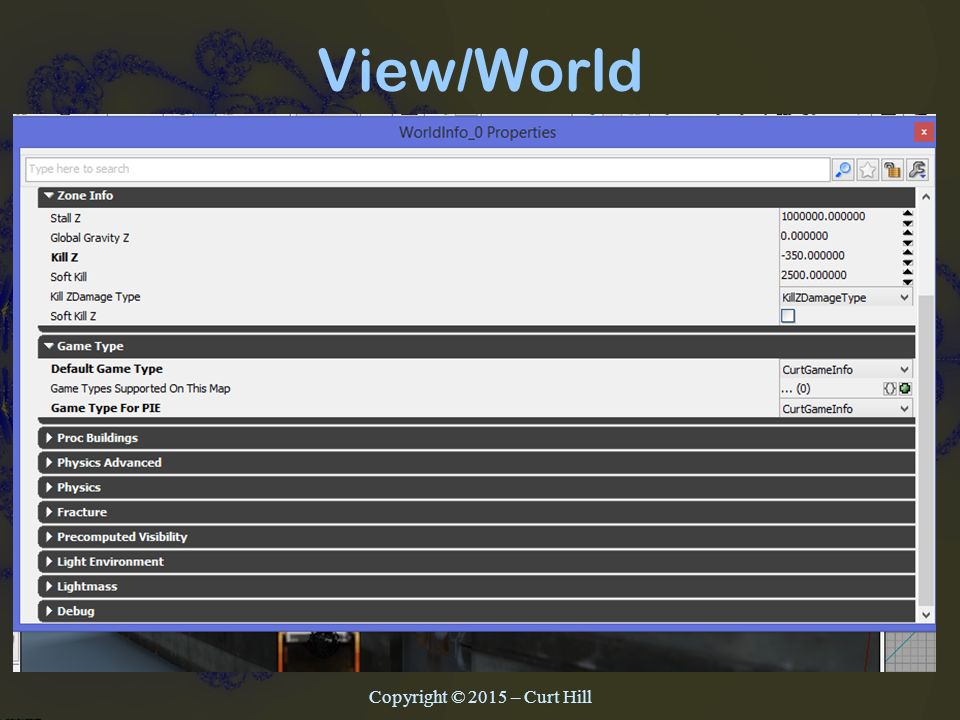Toggle the favorites star icon

click(x=868, y=170)
